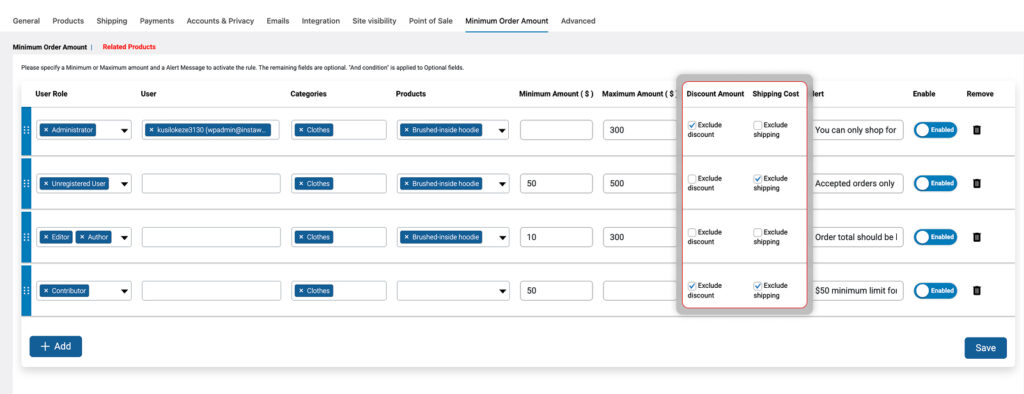Image resolution: width=1024 pixels, height=394 pixels.
Task: Toggle Enabled switch for Unregistered User rule
Action: (x=935, y=184)
